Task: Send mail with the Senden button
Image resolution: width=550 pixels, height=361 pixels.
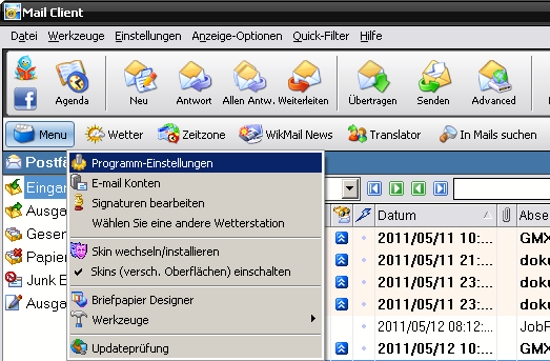Action: click(433, 83)
